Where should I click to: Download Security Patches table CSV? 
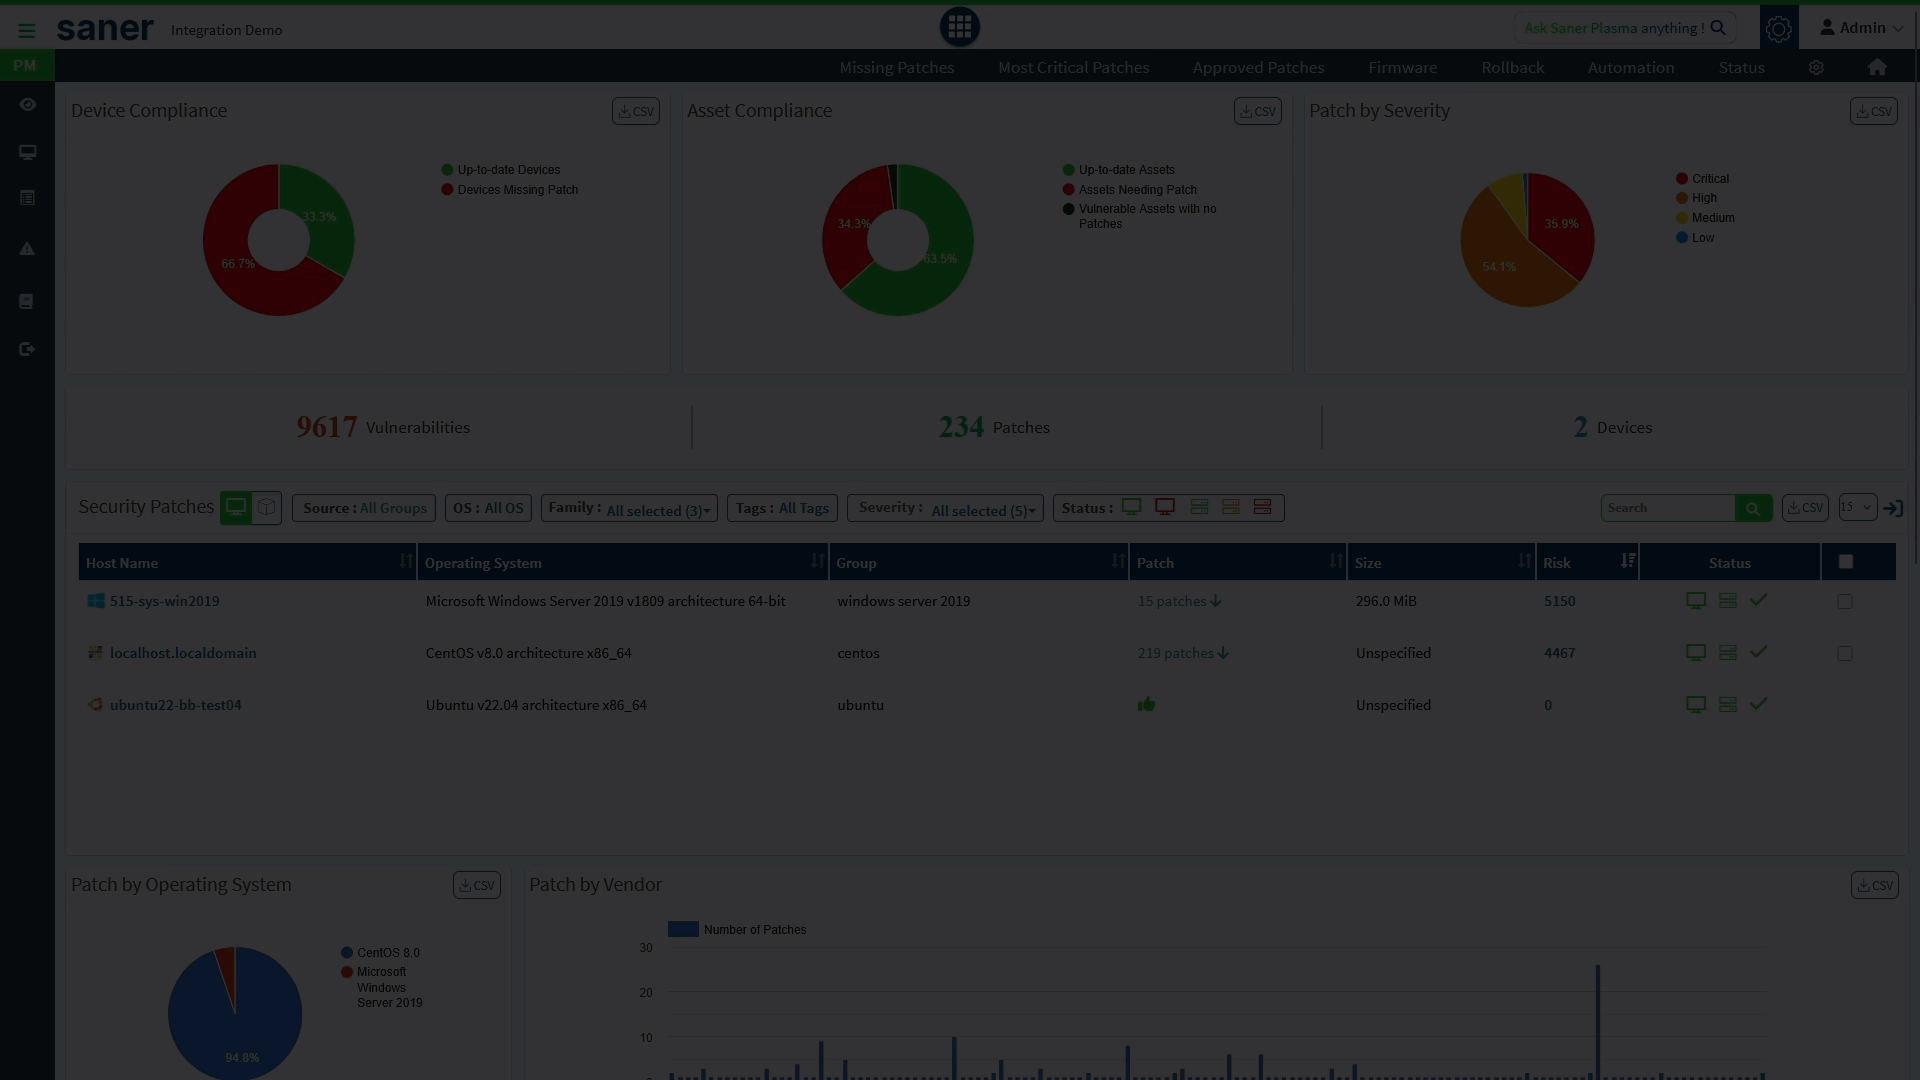[1805, 508]
